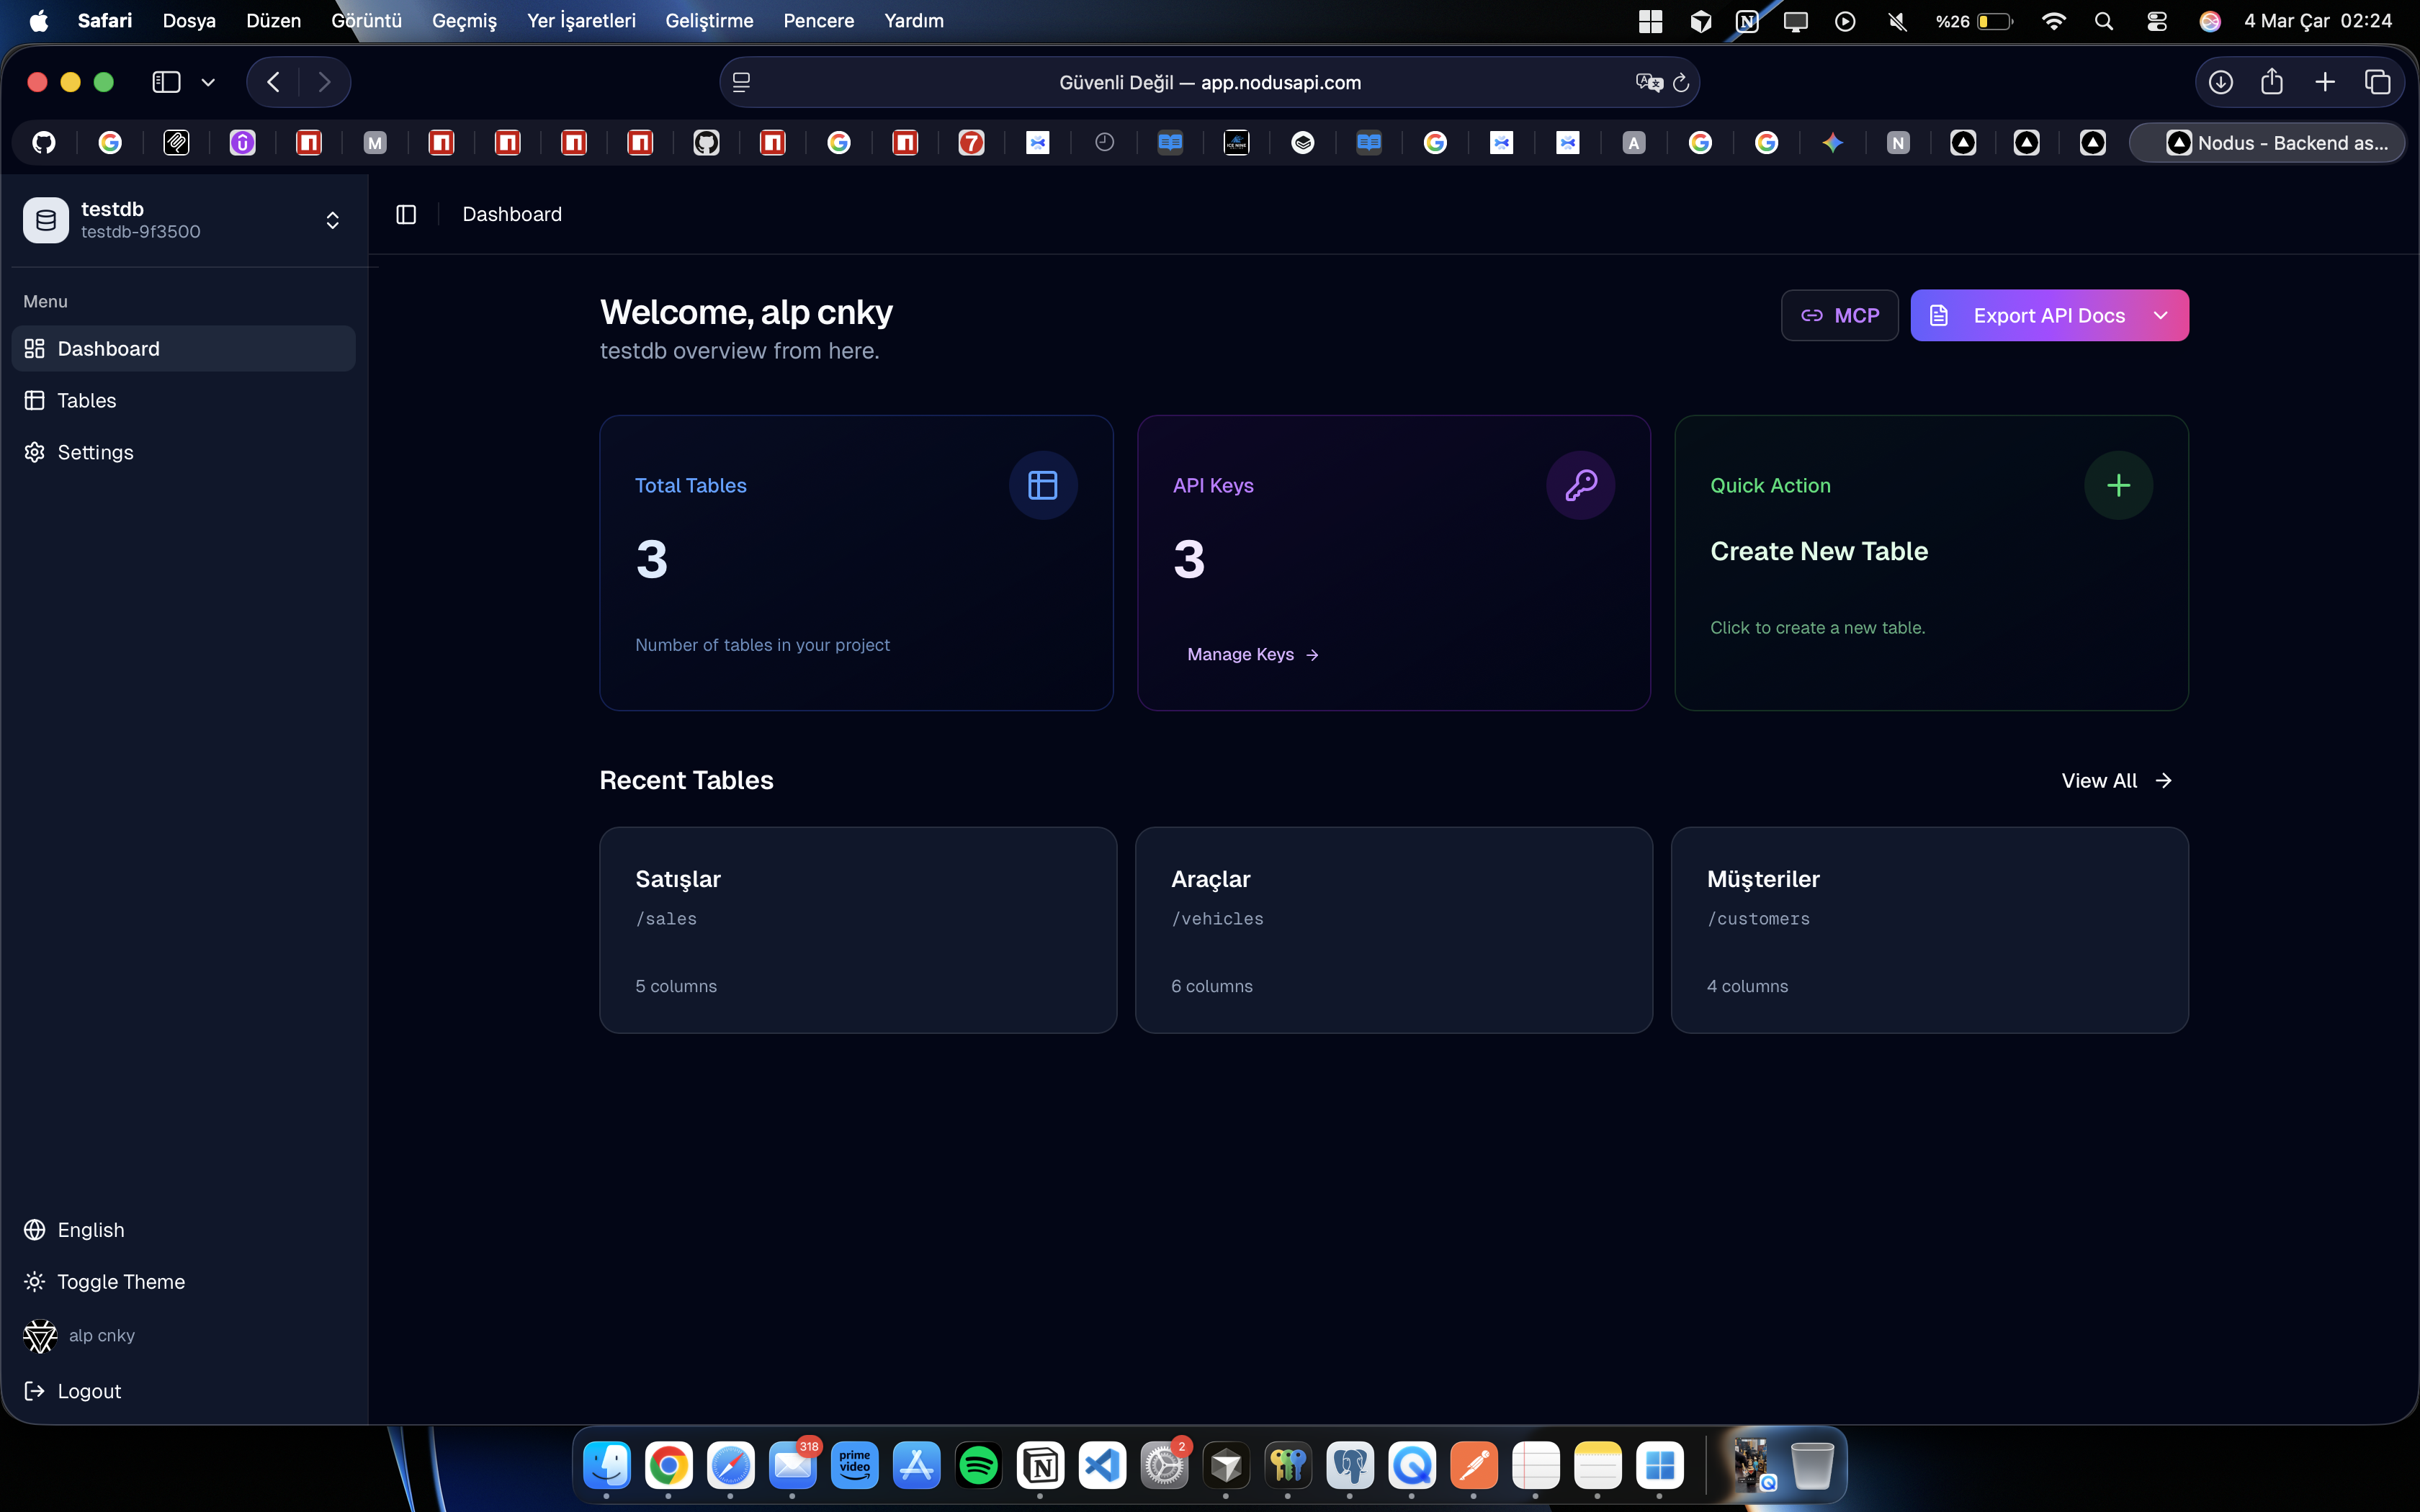Open the Safari tab overview chevron
This screenshot has width=2420, height=1512.
pos(208,82)
